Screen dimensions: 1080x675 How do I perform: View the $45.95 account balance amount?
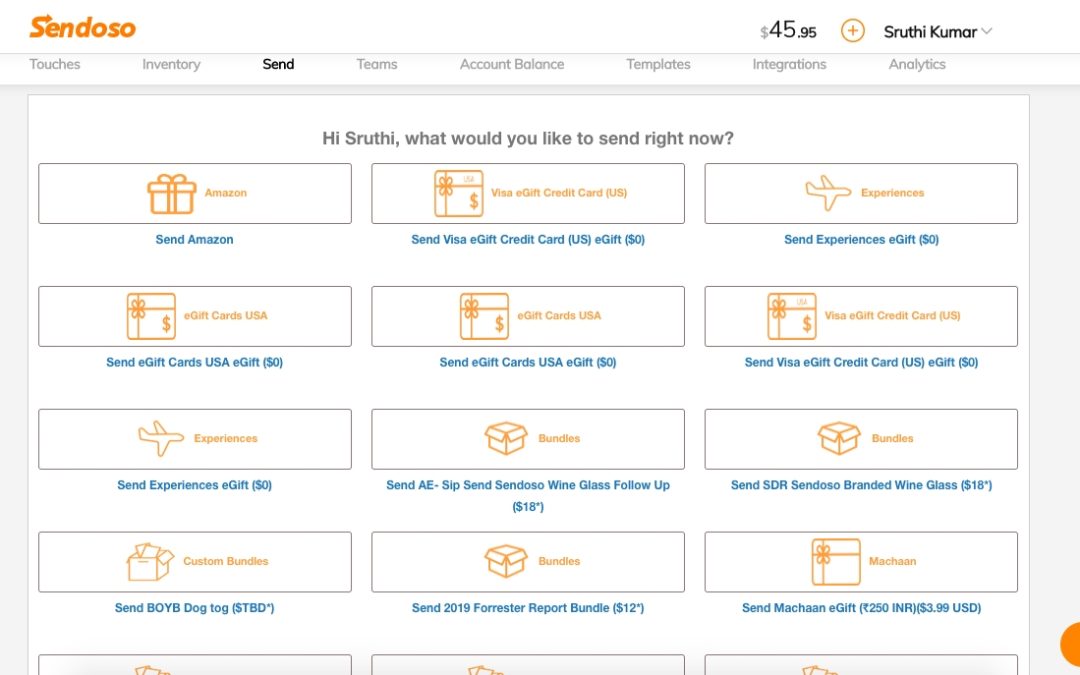point(788,30)
